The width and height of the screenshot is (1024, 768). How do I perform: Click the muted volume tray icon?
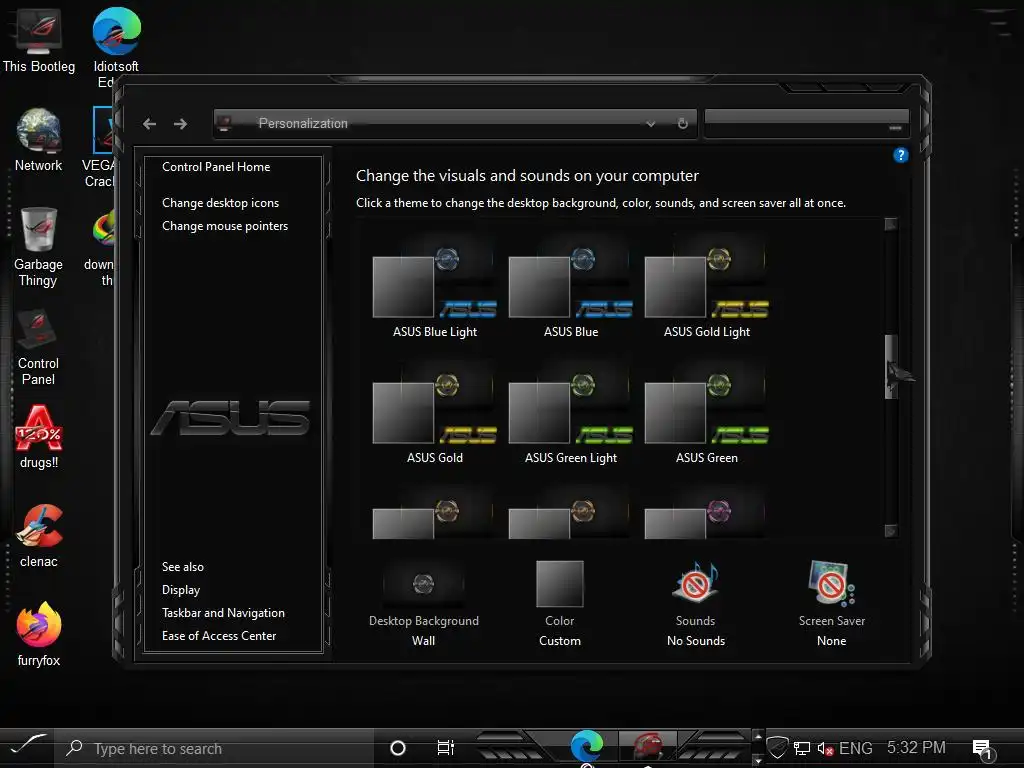coord(825,748)
